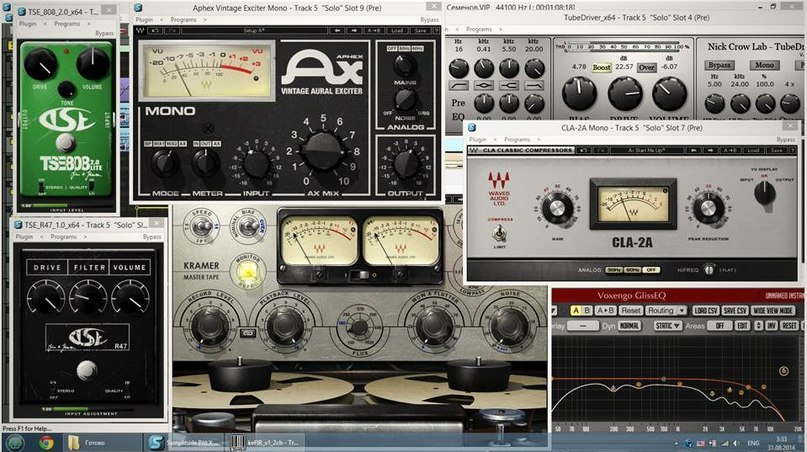This screenshot has height=452, width=807.
Task: Click the up/down stepper next to GlissEQ Edit
Action: (x=759, y=326)
